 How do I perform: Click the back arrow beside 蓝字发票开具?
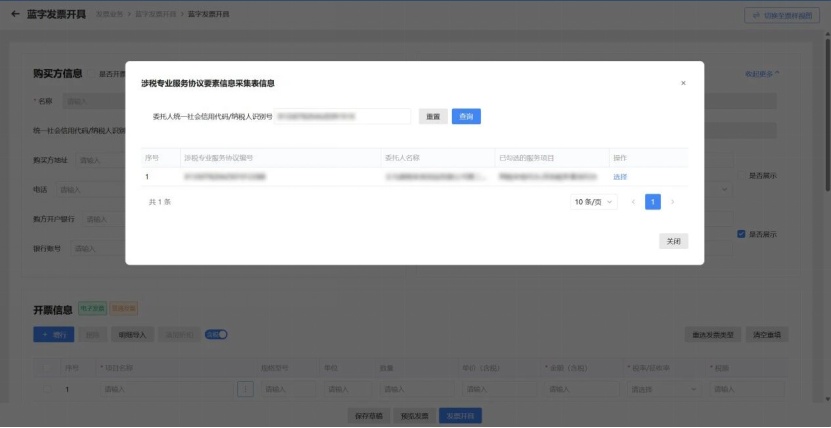pos(15,14)
